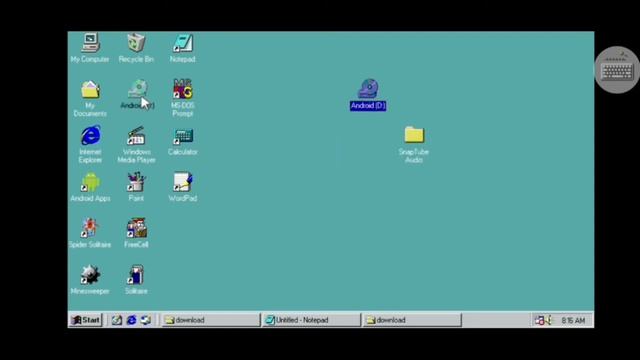Click the volume speaker tray icon
The image size is (640, 360).
point(548,320)
